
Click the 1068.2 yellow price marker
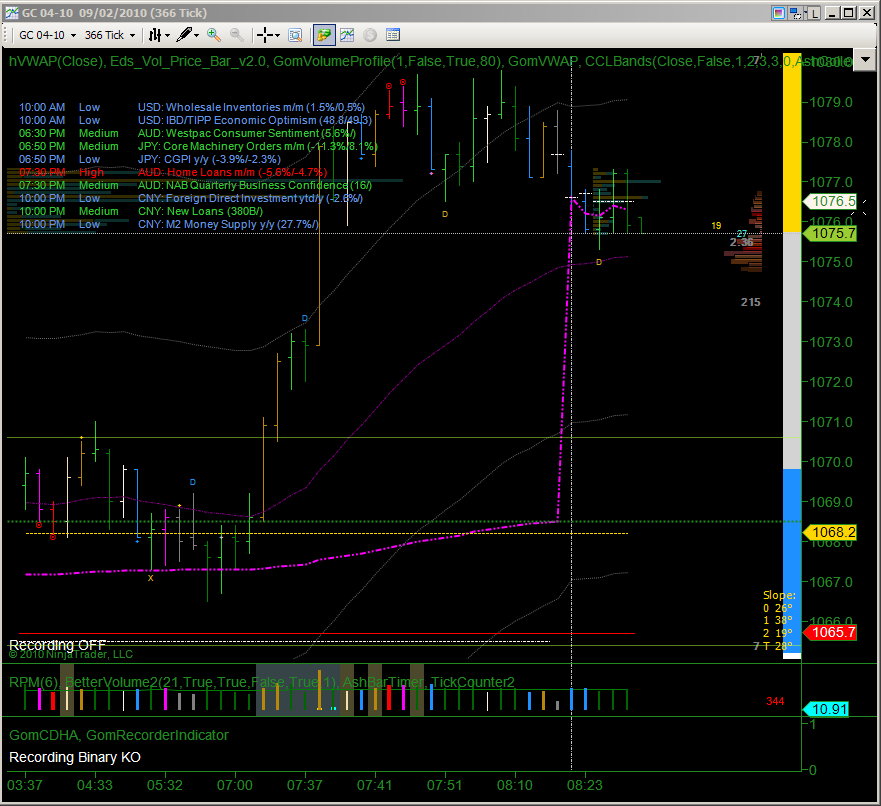point(830,532)
